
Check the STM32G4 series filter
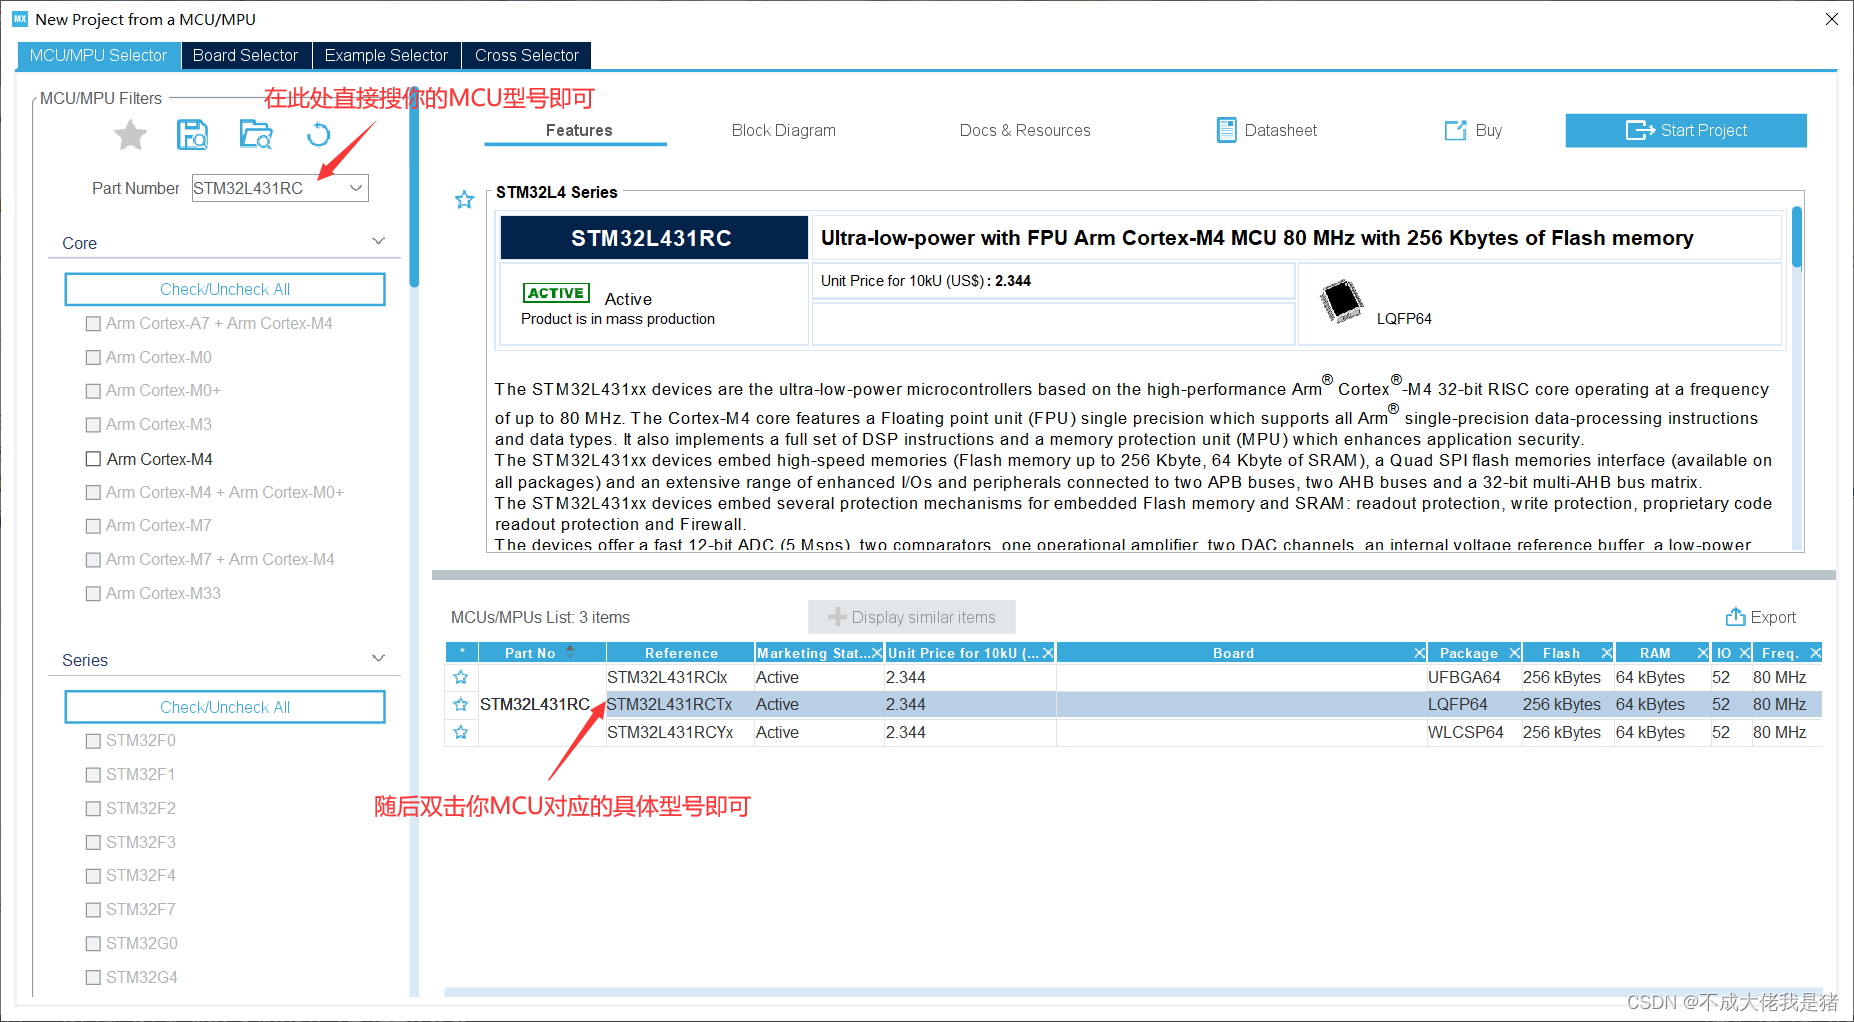coord(93,978)
